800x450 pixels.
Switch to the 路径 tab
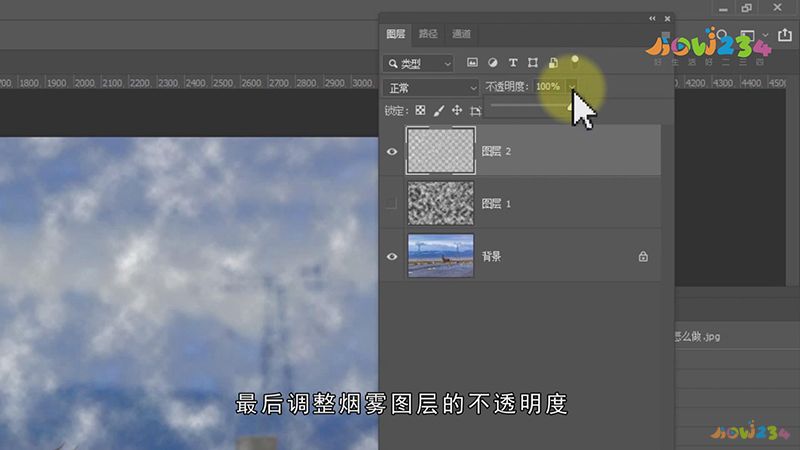(x=428, y=34)
